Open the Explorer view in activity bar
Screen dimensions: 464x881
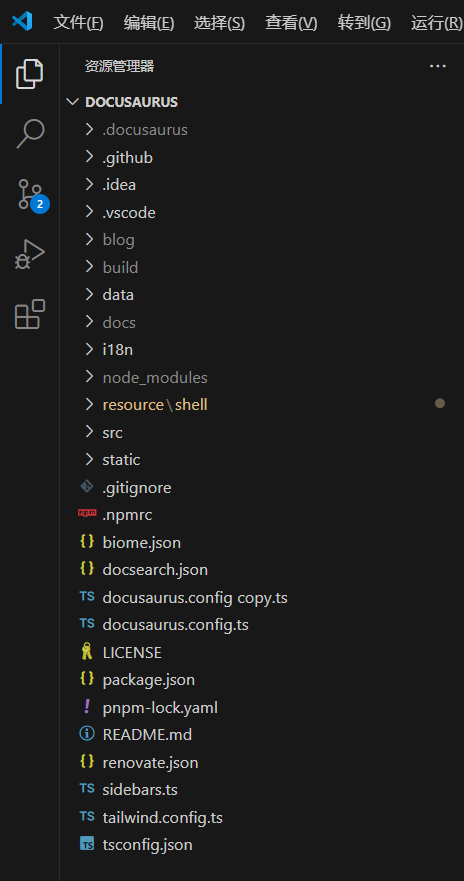[x=30, y=74]
